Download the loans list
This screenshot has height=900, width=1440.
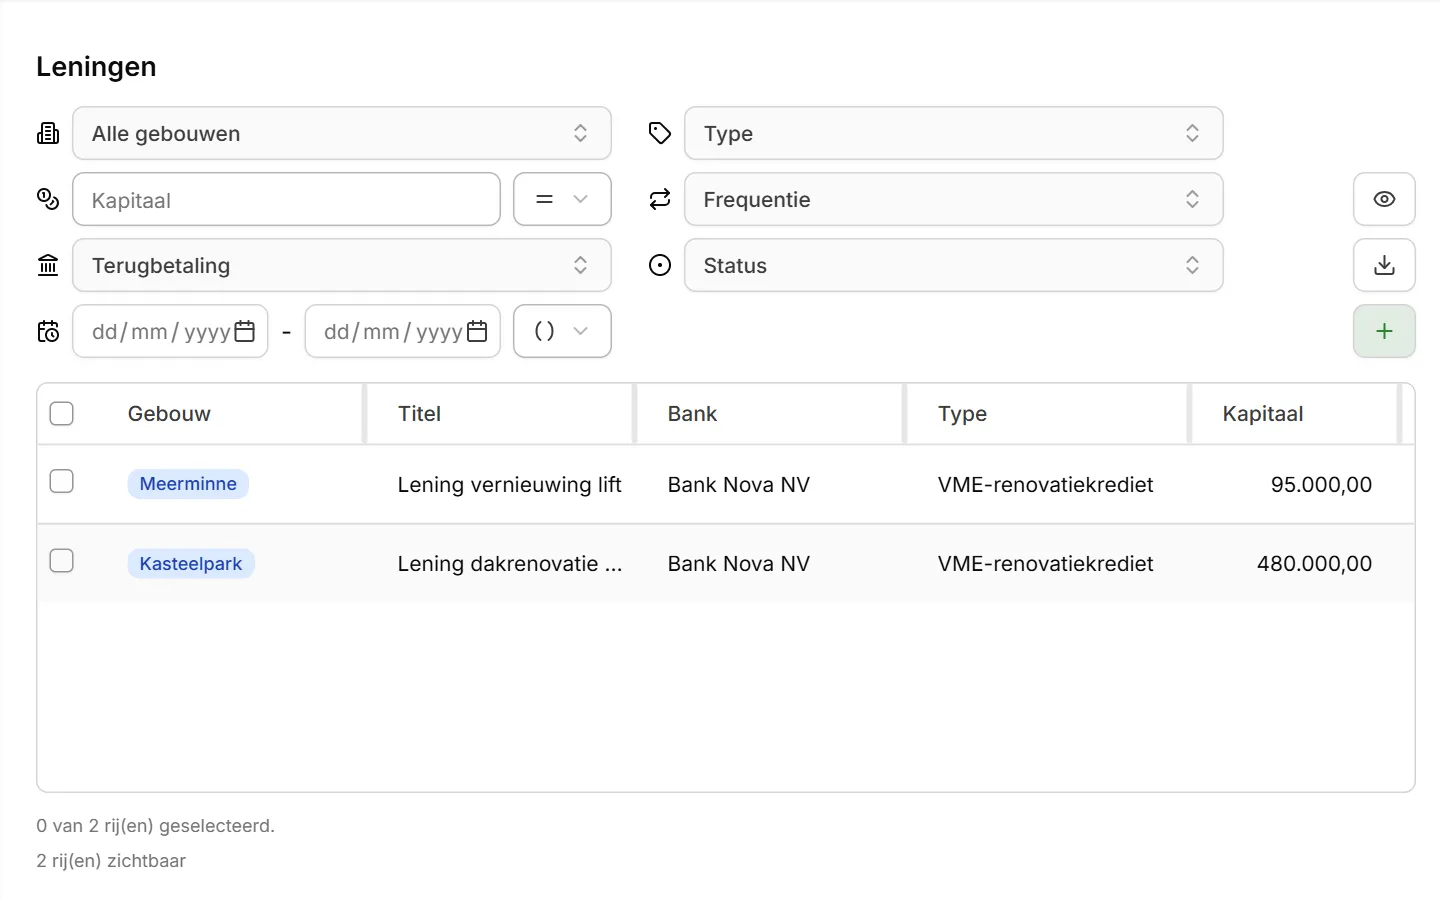click(1384, 265)
